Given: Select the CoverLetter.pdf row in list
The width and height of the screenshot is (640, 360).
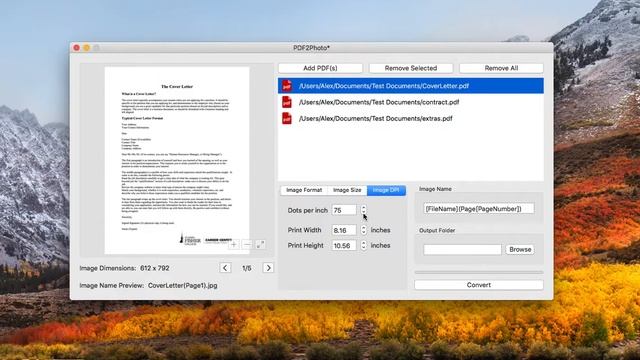Looking at the screenshot, I should [411, 86].
